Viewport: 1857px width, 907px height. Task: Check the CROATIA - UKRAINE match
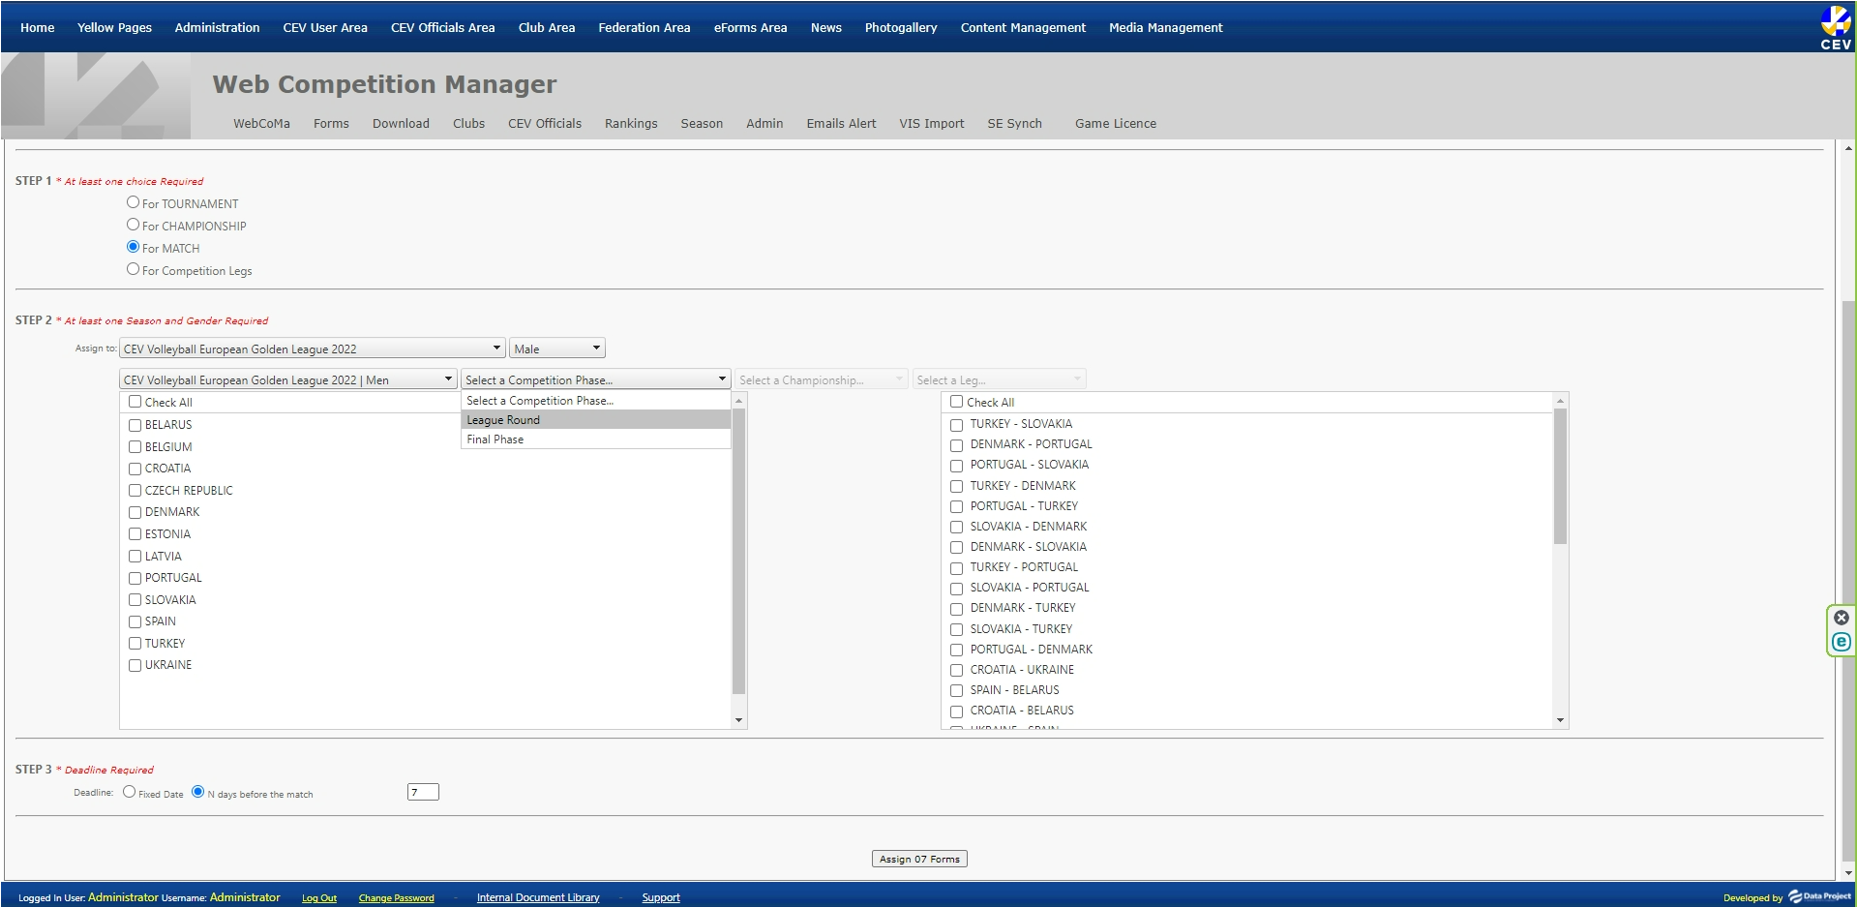pyautogui.click(x=957, y=671)
